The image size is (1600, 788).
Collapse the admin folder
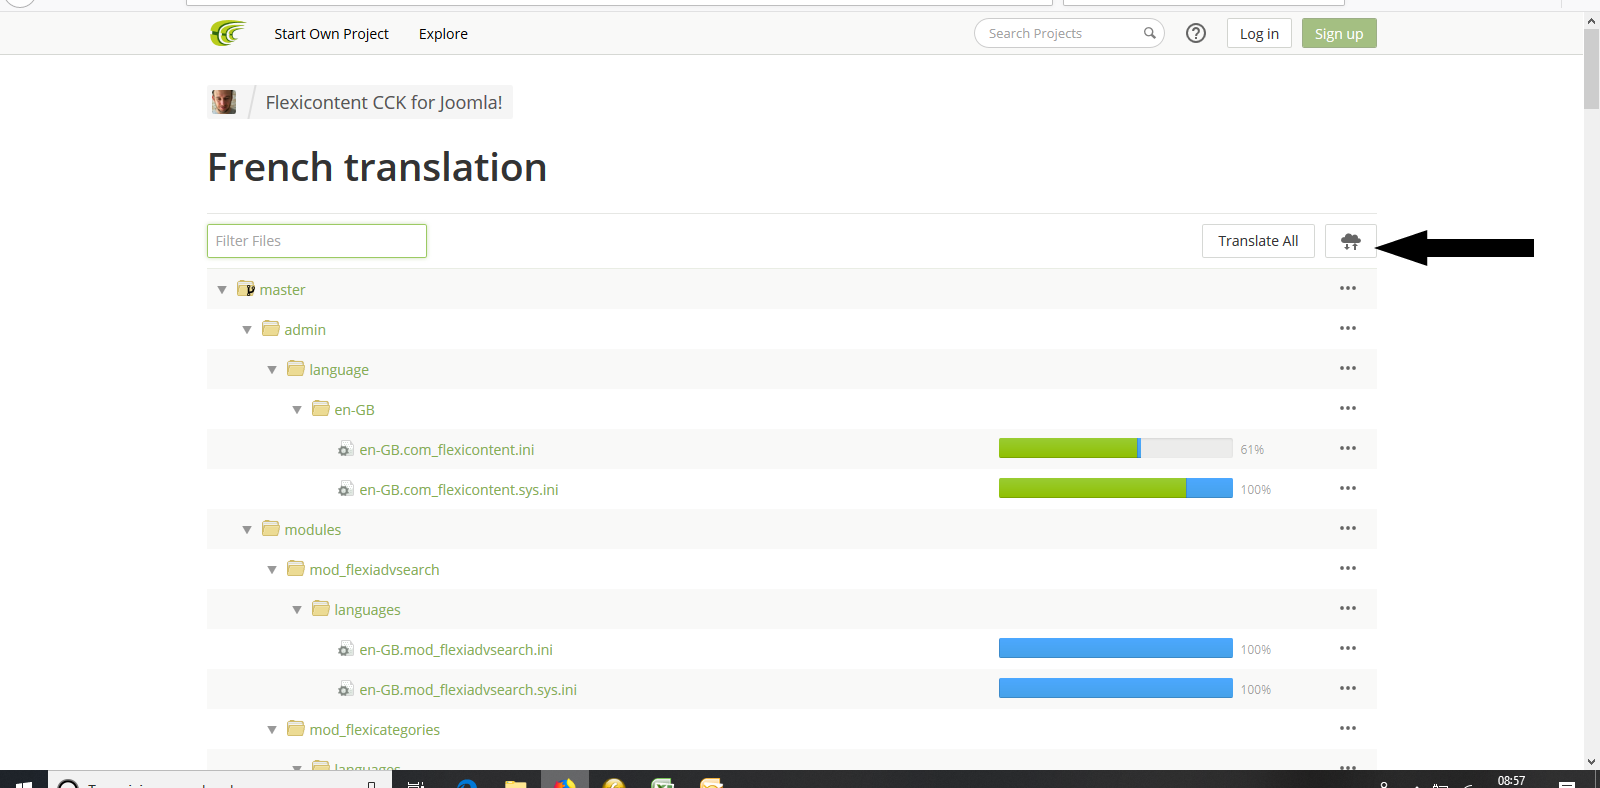247,330
